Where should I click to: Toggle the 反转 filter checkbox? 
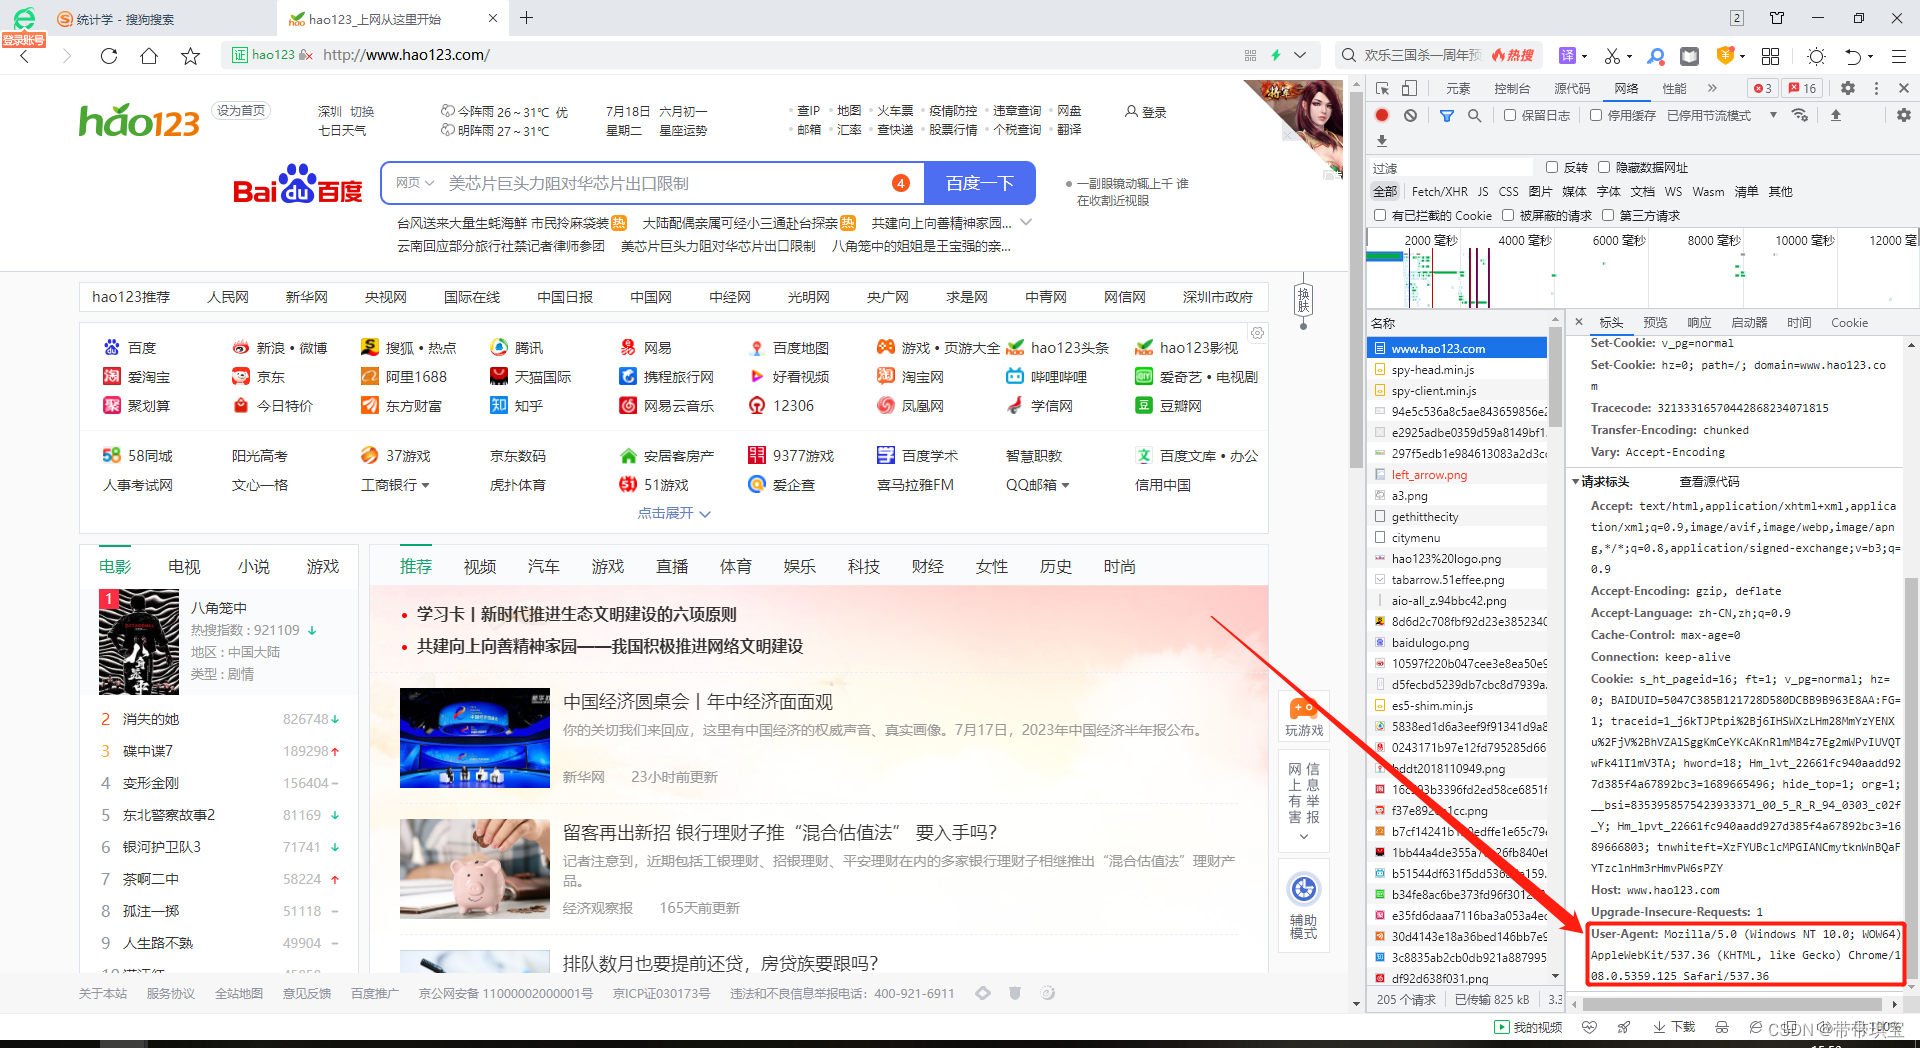click(x=1552, y=166)
